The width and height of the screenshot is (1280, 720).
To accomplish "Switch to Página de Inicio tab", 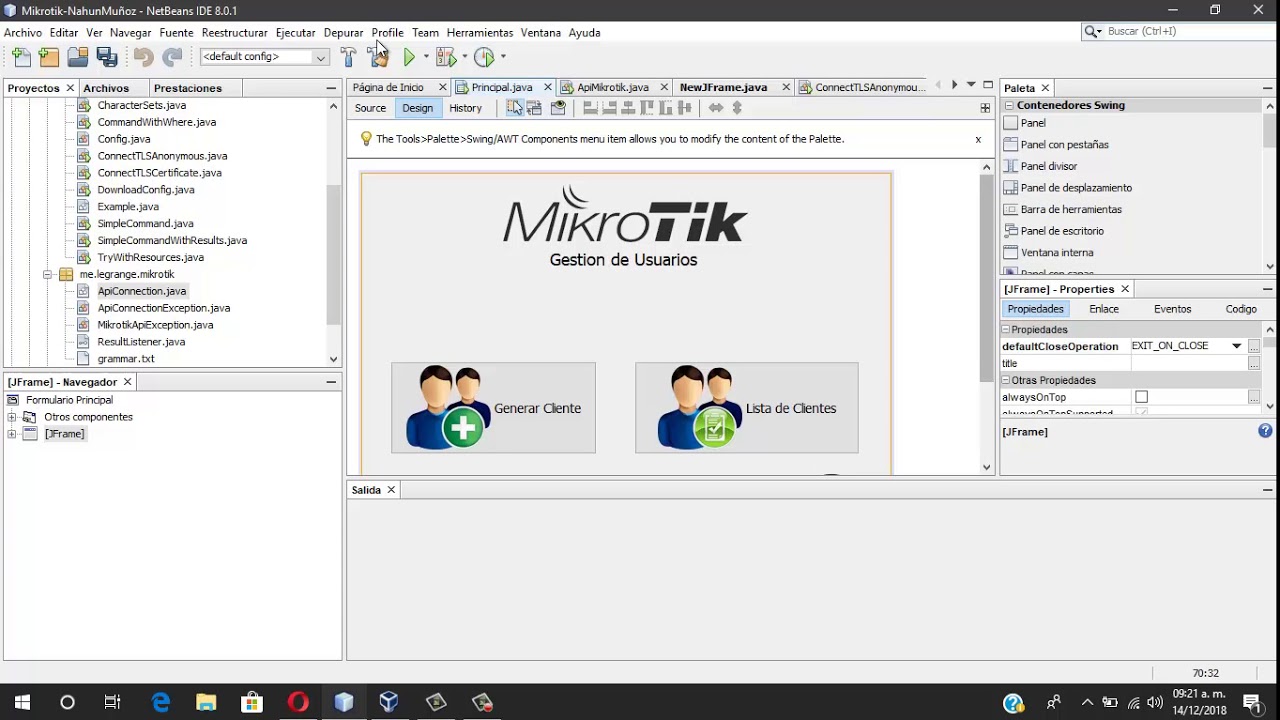I will (388, 87).
